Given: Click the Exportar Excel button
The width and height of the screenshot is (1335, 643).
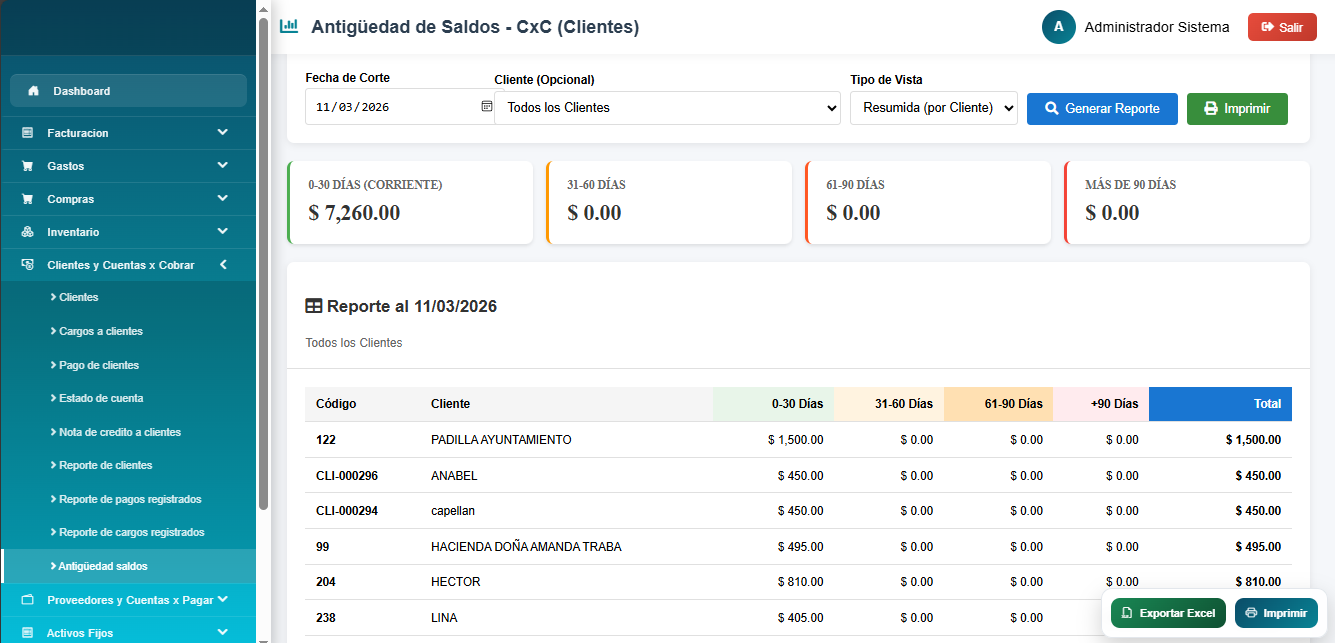Looking at the screenshot, I should click(x=1168, y=613).
